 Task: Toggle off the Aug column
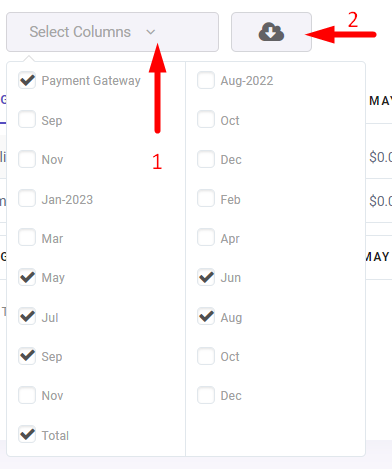pyautogui.click(x=206, y=316)
